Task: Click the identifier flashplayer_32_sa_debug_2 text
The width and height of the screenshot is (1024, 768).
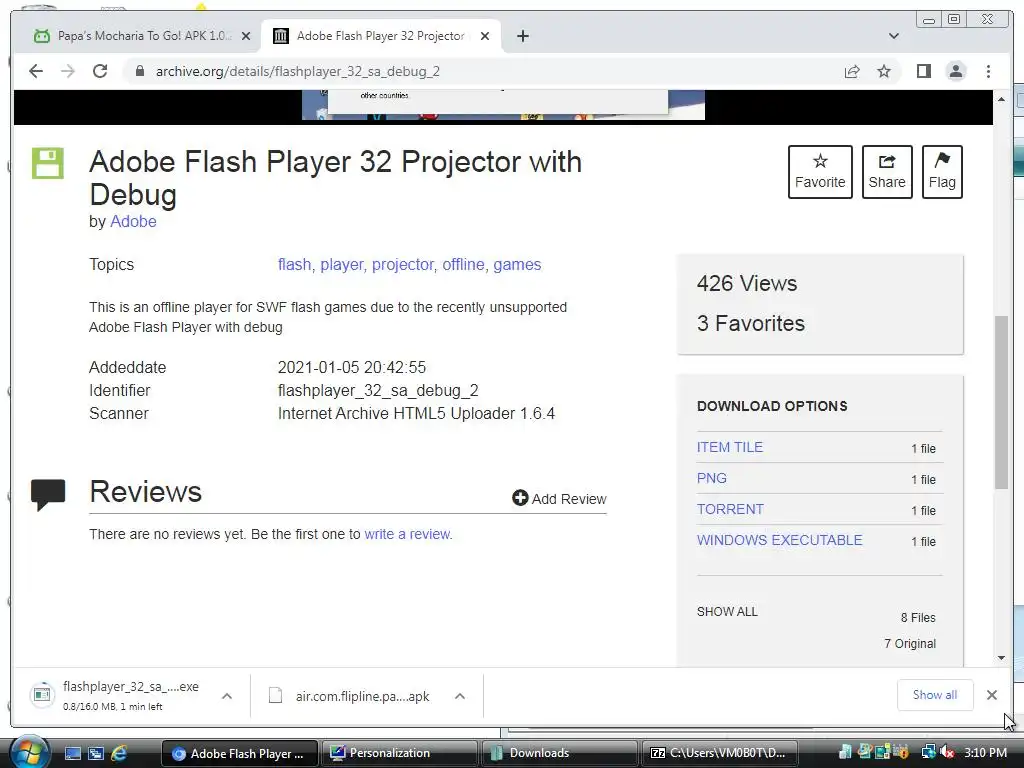Action: coord(378,391)
